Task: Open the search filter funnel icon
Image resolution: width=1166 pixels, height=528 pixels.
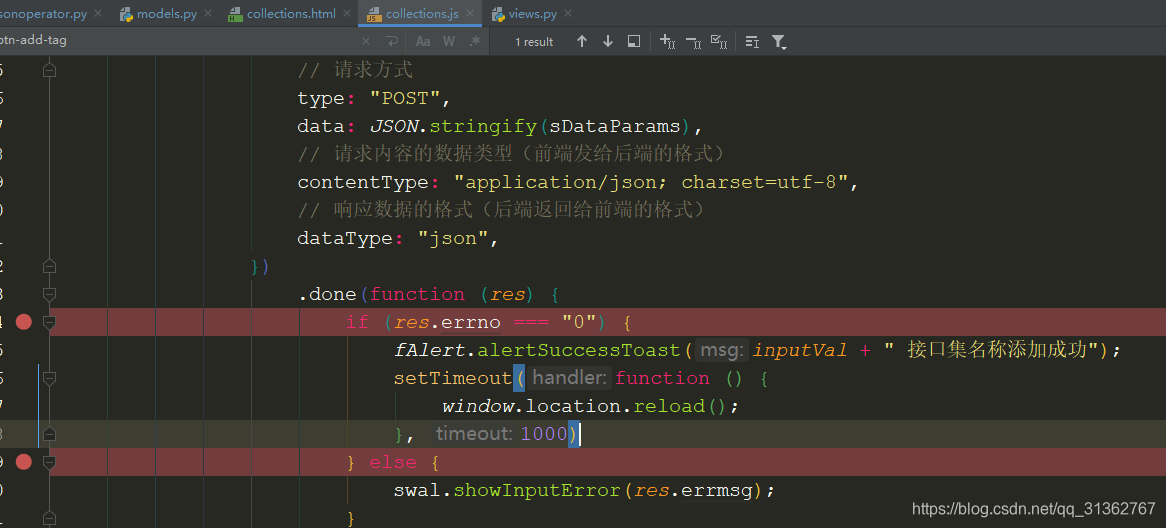Action: tap(779, 41)
